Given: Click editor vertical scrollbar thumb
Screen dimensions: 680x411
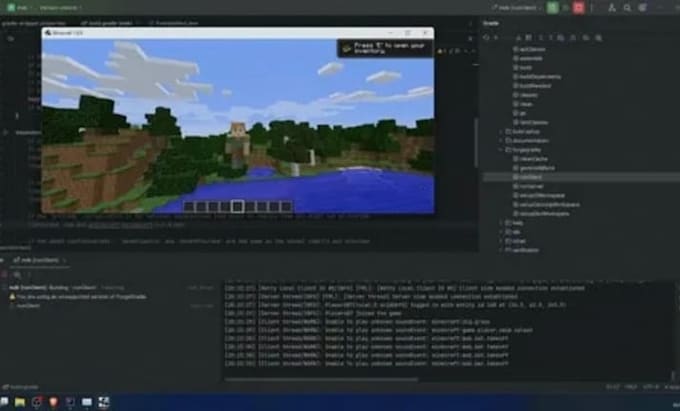Looking at the screenshot, I should pyautogui.click(x=476, y=142).
